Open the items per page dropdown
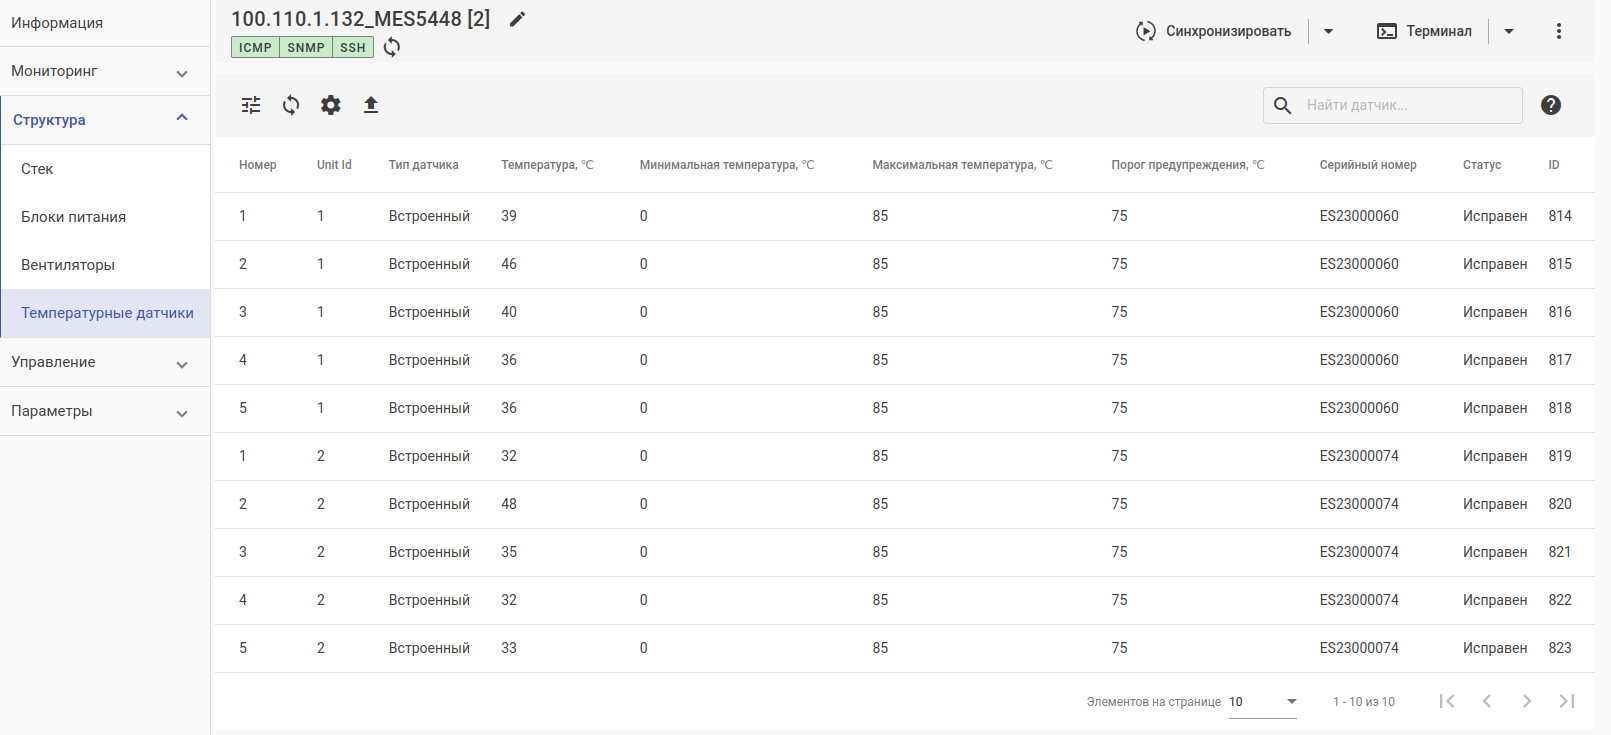The width and height of the screenshot is (1611, 735). click(x=1262, y=702)
